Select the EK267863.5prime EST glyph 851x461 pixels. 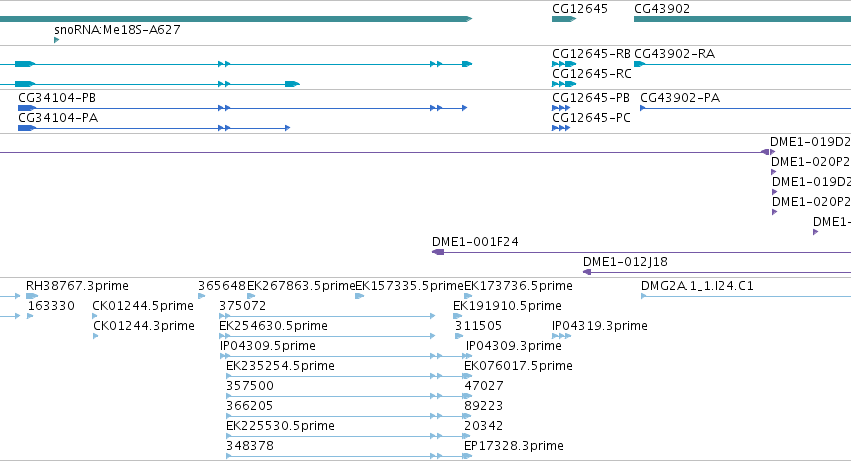(x=251, y=296)
